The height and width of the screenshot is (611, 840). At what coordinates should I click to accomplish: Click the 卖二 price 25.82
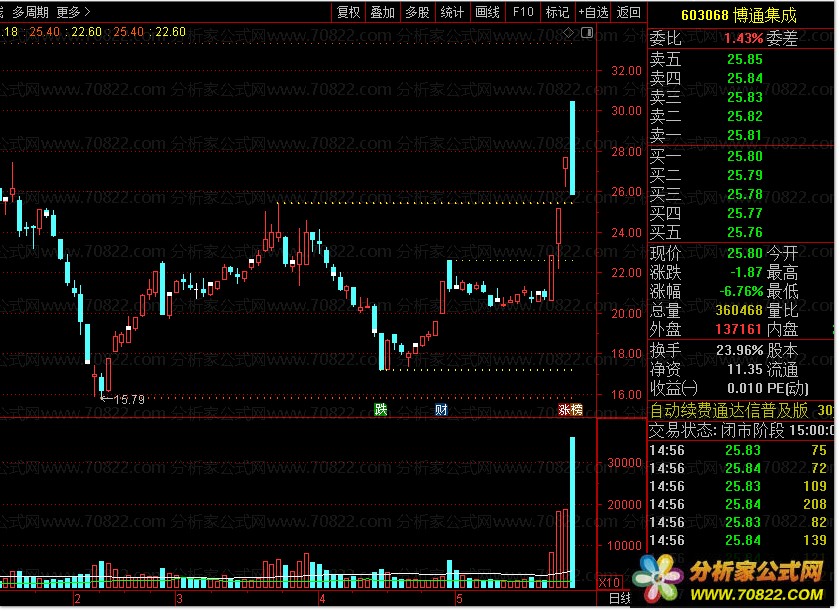(x=745, y=116)
